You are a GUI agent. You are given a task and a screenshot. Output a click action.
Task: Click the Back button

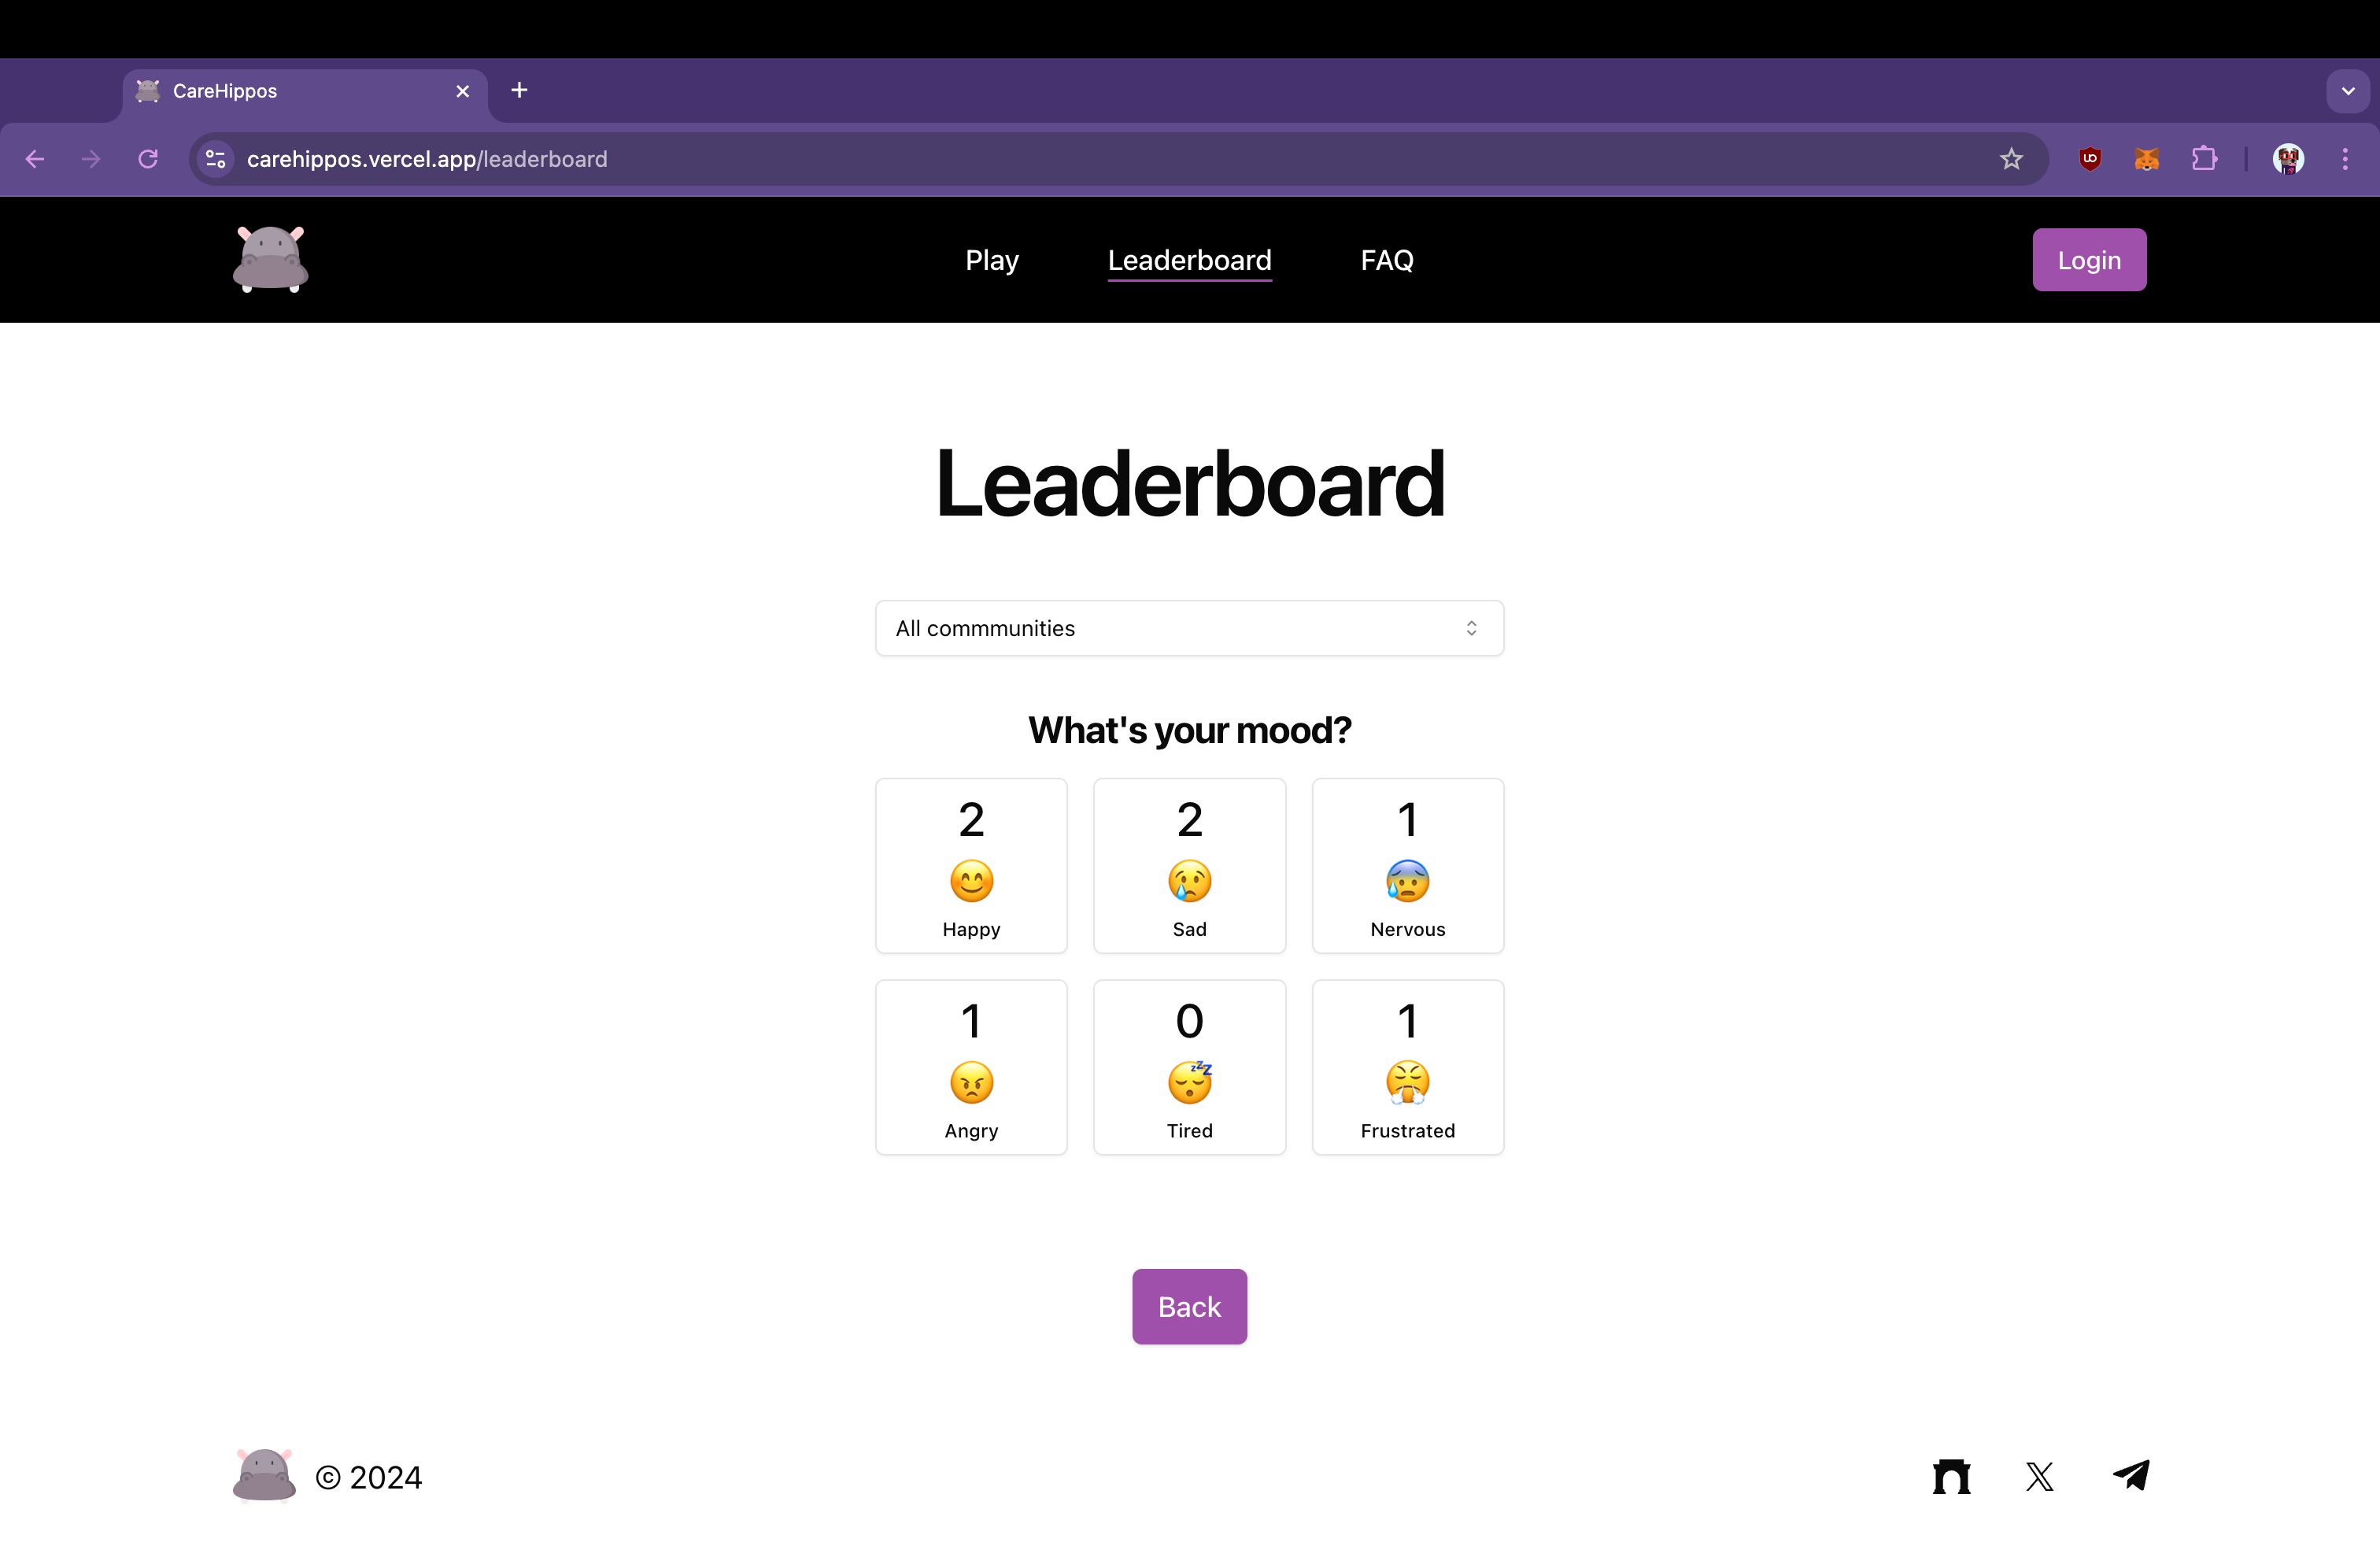tap(1190, 1305)
